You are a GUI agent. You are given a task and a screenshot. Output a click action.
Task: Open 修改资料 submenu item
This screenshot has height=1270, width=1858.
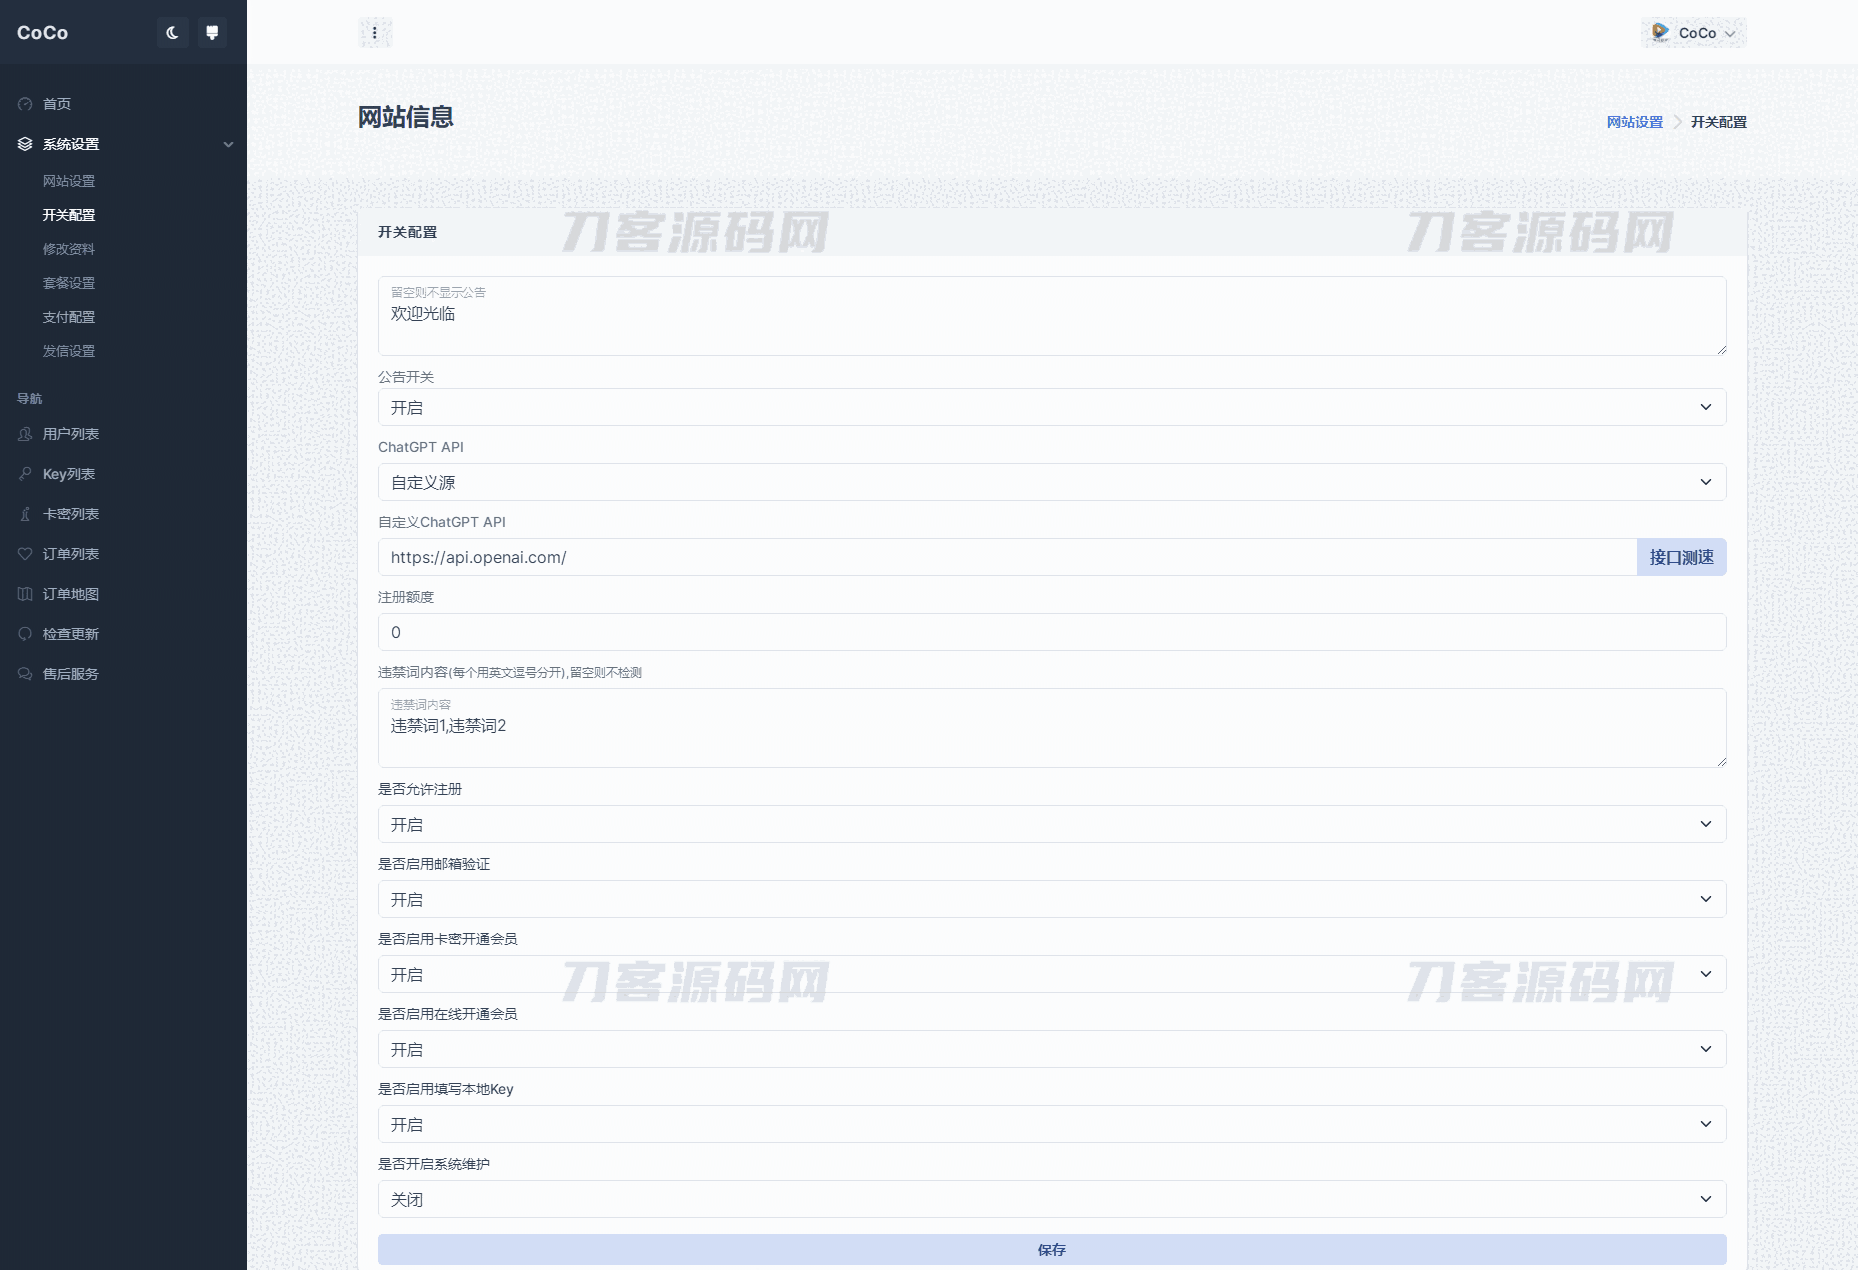pos(69,249)
